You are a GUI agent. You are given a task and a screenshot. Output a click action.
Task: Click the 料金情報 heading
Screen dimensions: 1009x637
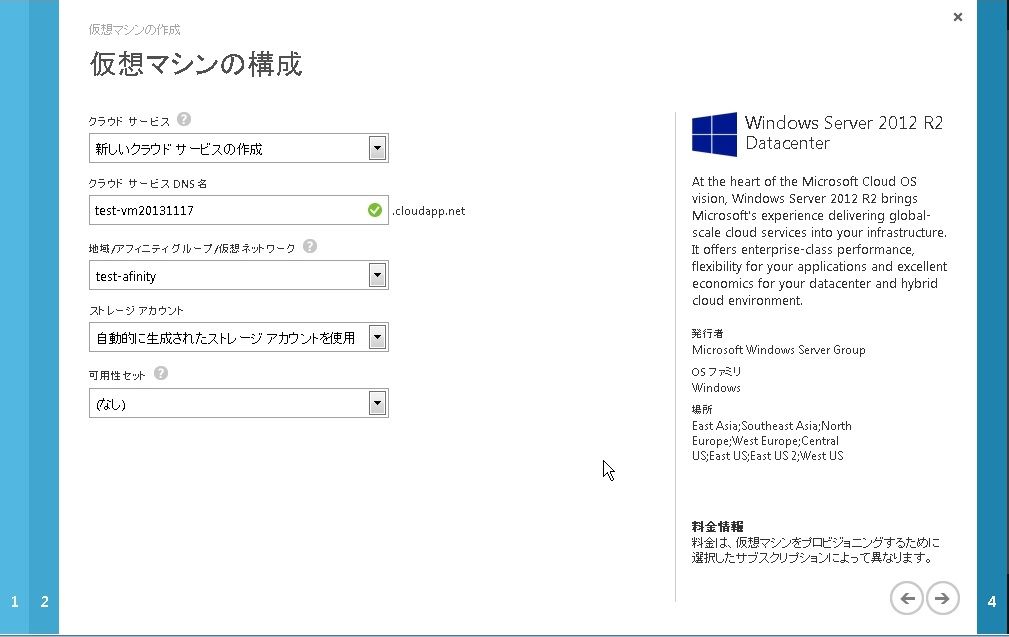[717, 526]
